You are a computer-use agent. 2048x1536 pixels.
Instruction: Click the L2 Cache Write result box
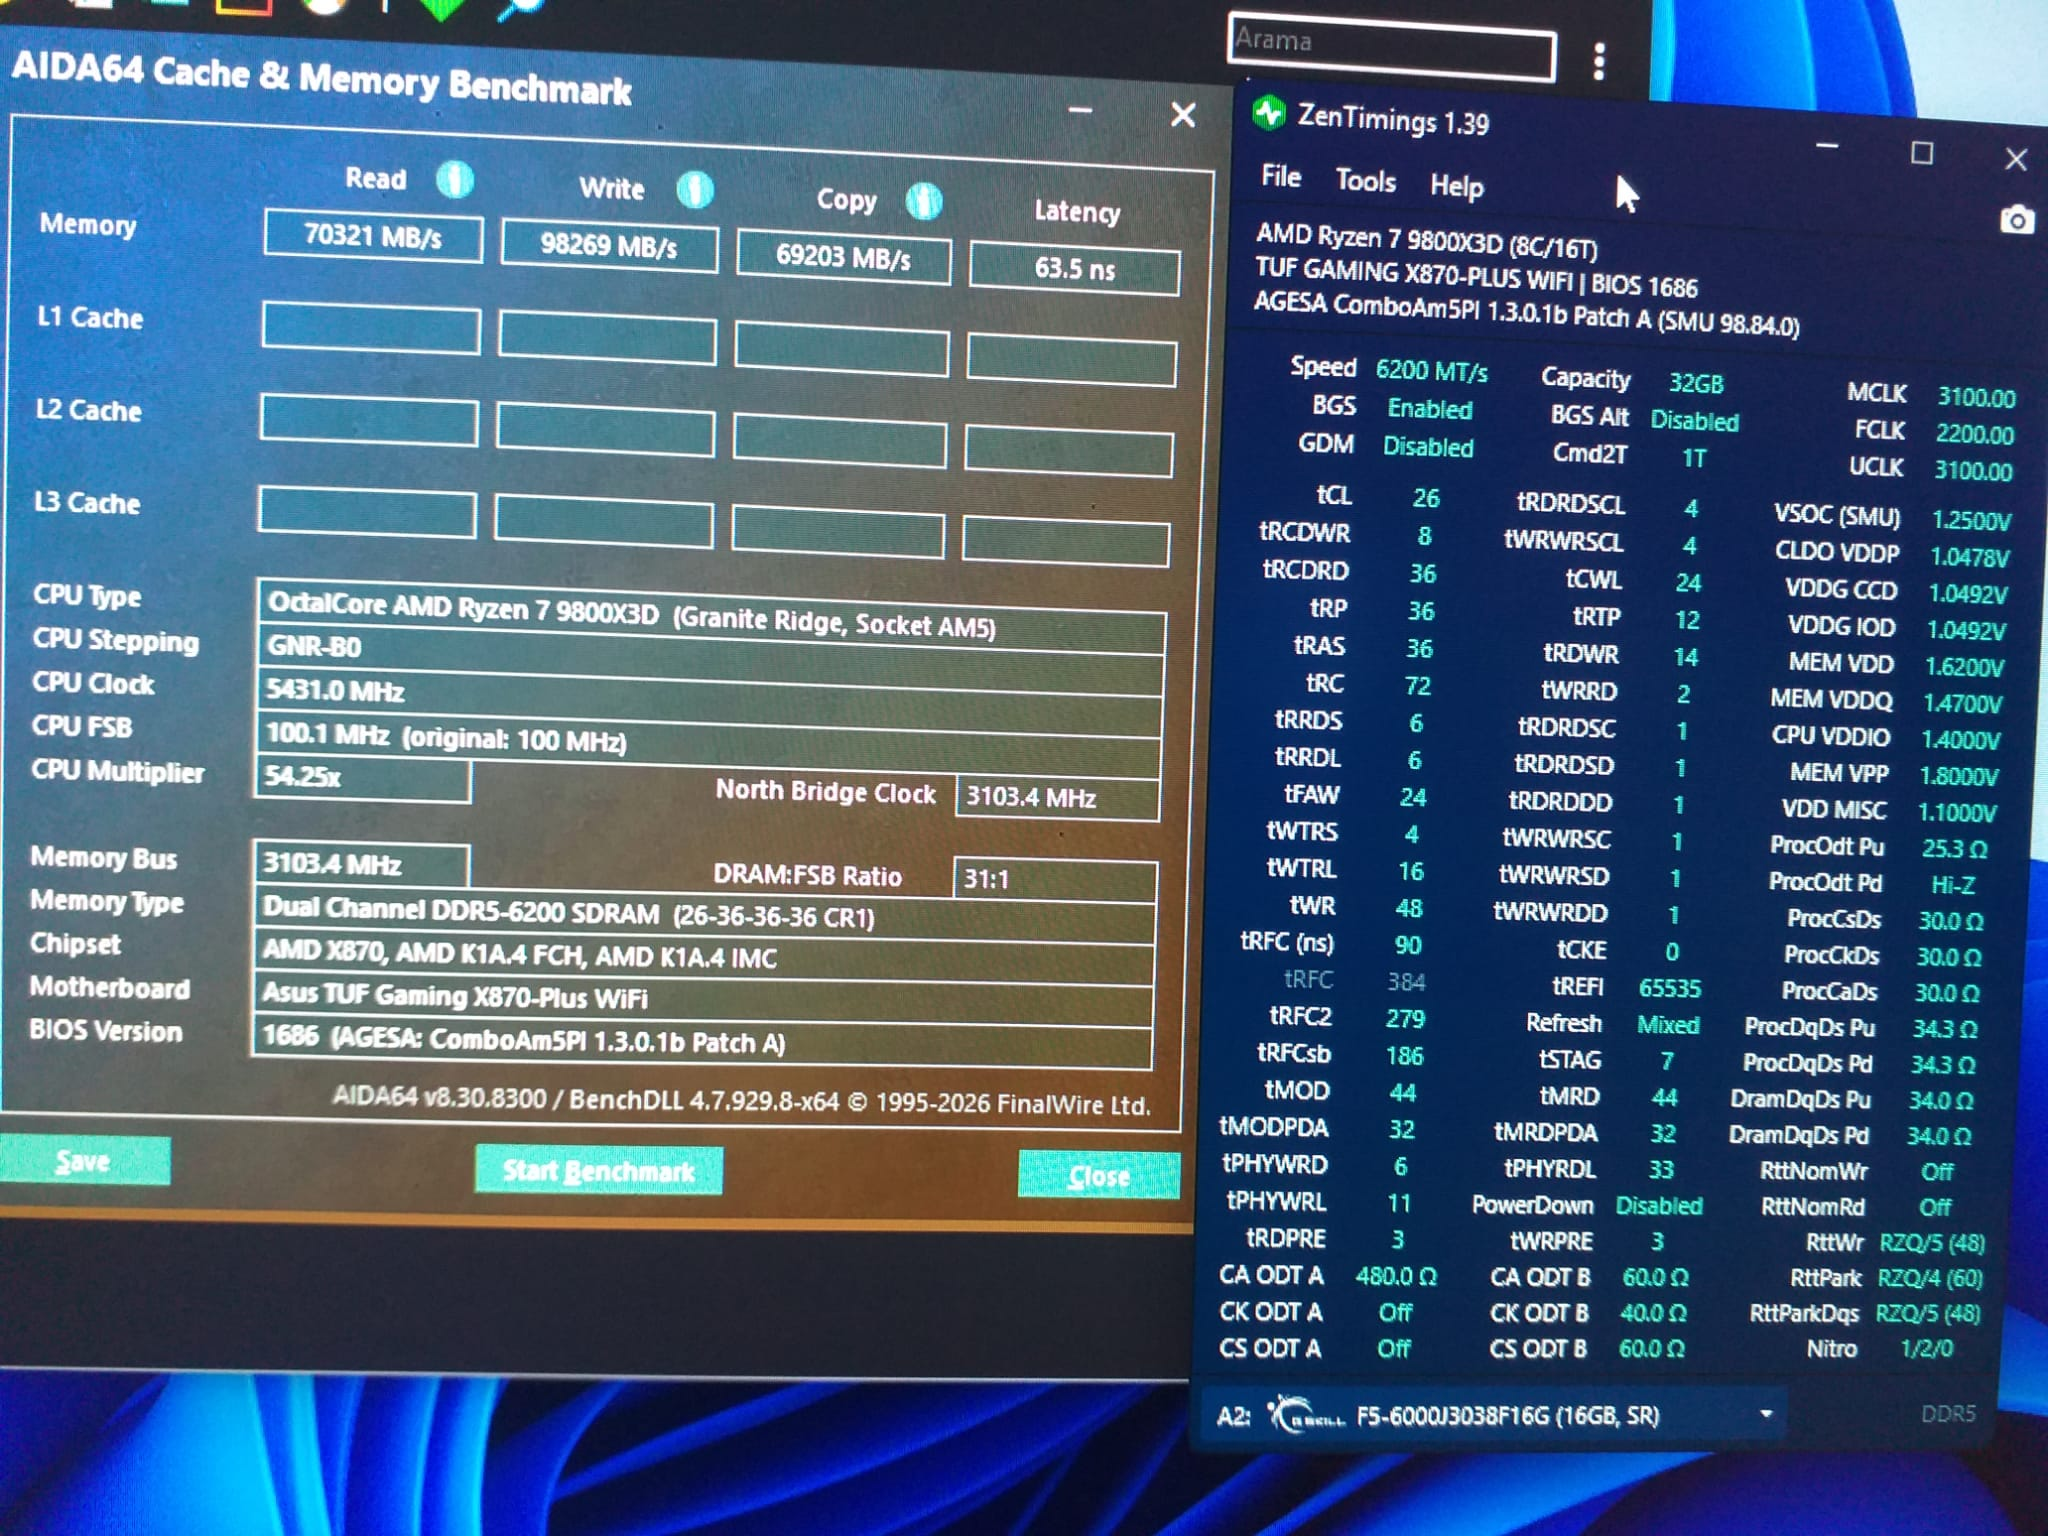605,431
